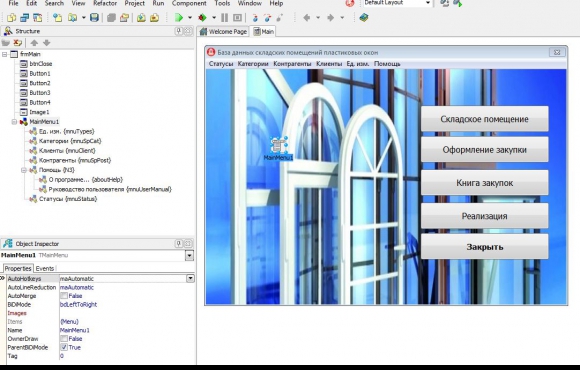Switch to the Events tab in Object Inspector
Screen dimensions: 580x370
tap(45, 268)
